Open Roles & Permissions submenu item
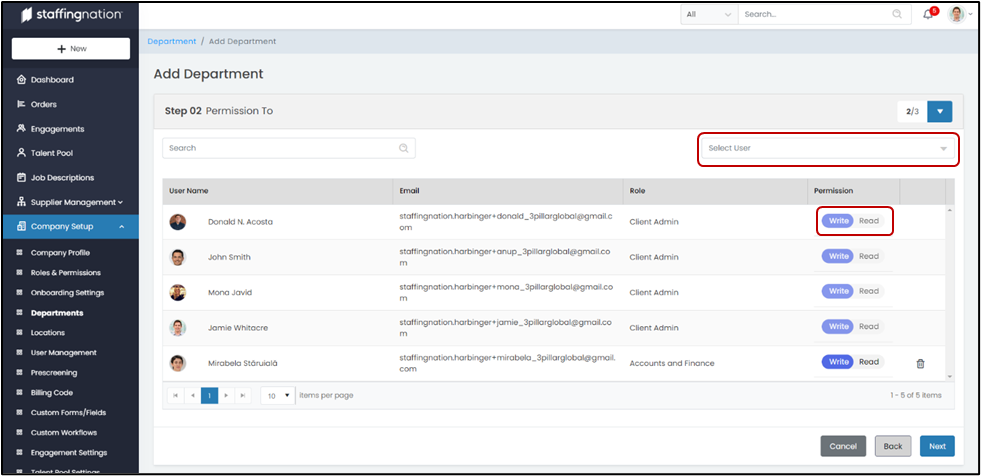 (x=66, y=273)
